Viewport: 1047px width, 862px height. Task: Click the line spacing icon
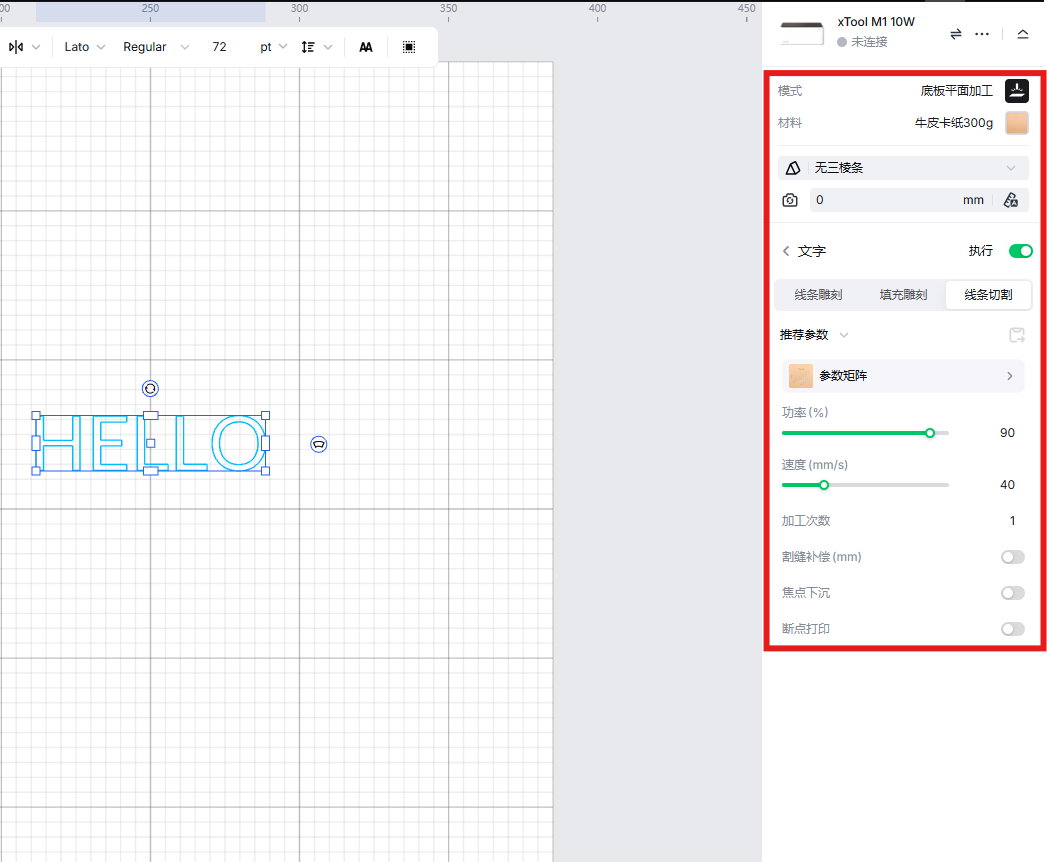(309, 47)
